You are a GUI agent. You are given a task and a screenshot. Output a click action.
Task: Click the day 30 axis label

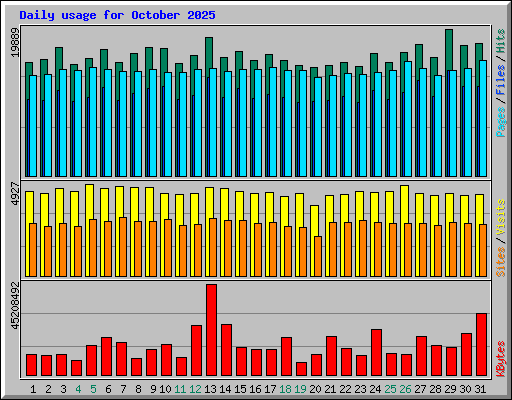[465, 389]
